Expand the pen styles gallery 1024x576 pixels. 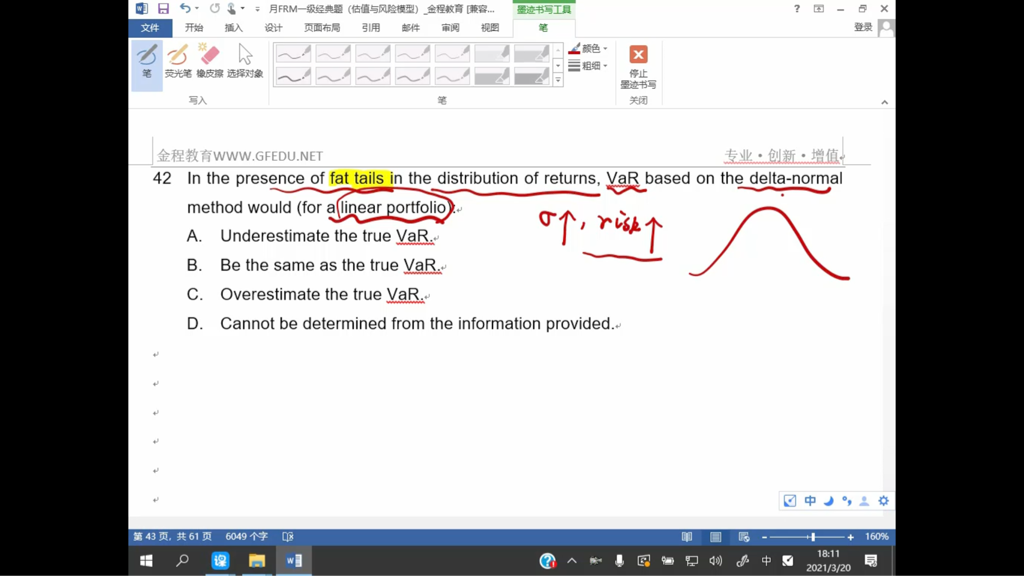pos(558,80)
